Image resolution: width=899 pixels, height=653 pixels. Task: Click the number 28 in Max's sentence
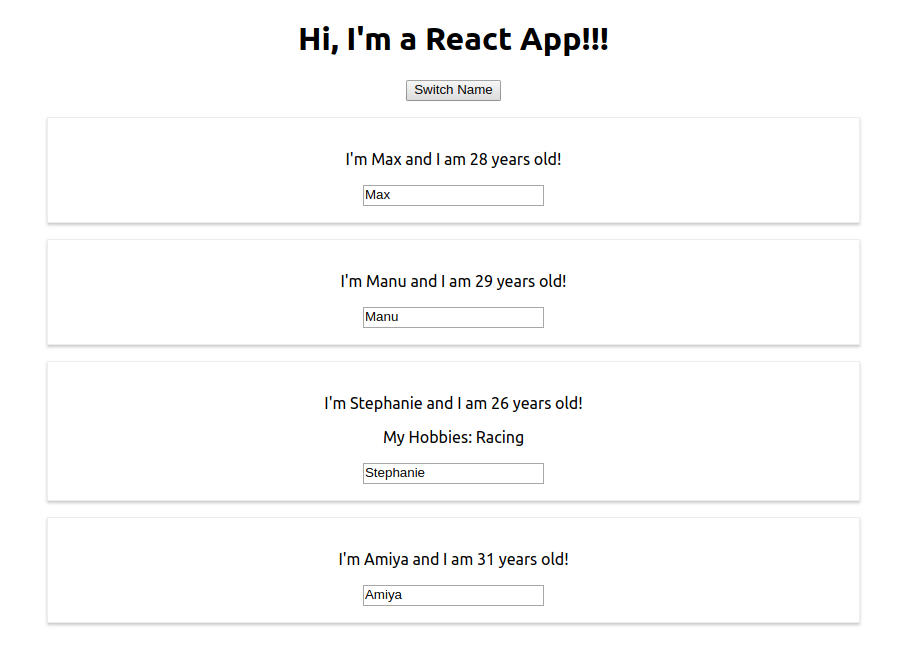(x=478, y=159)
